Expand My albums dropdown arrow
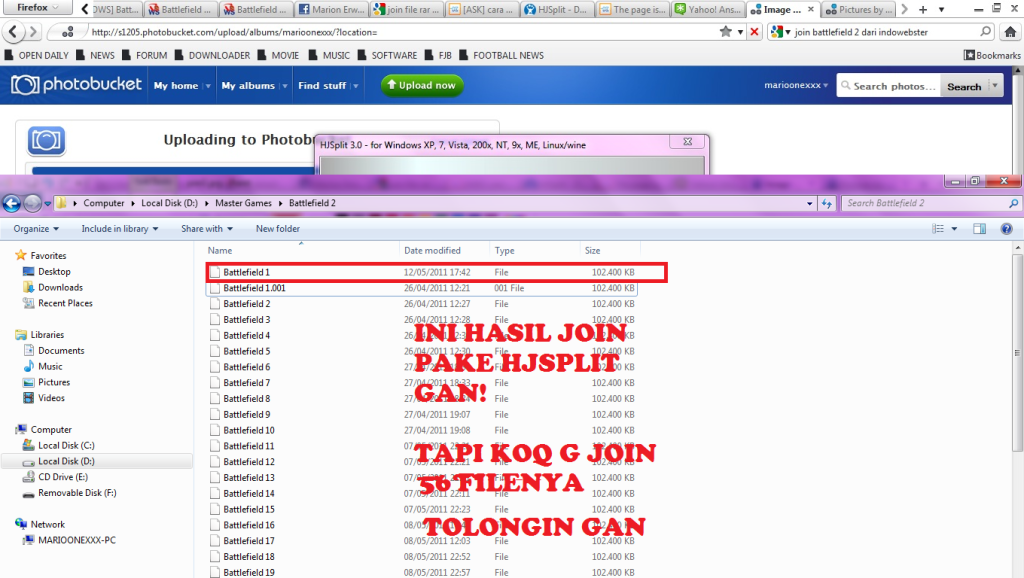 click(x=285, y=86)
